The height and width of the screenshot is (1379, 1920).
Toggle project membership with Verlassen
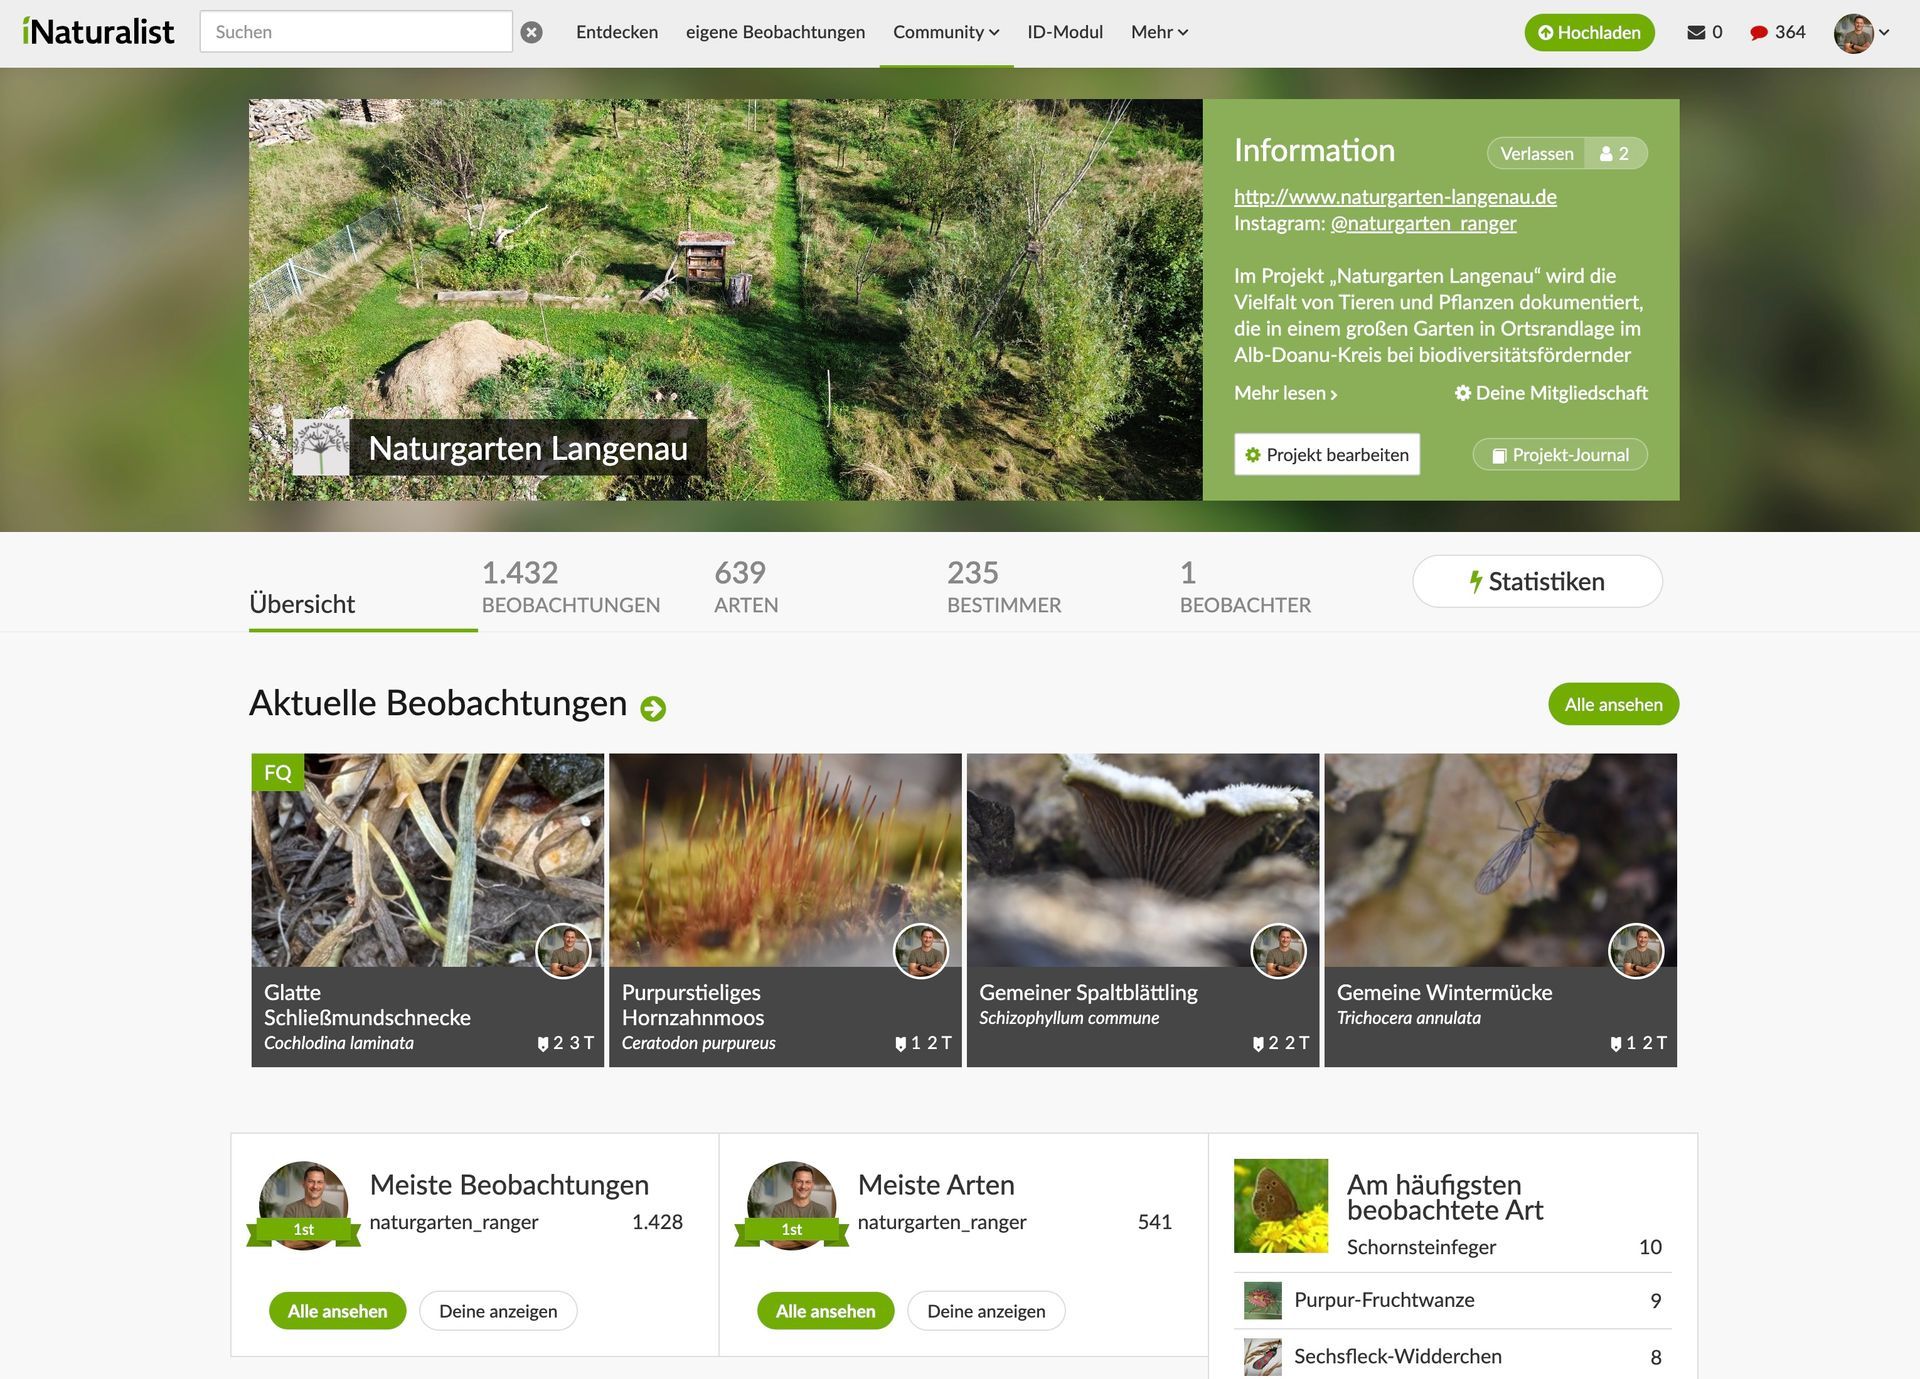pyautogui.click(x=1536, y=153)
